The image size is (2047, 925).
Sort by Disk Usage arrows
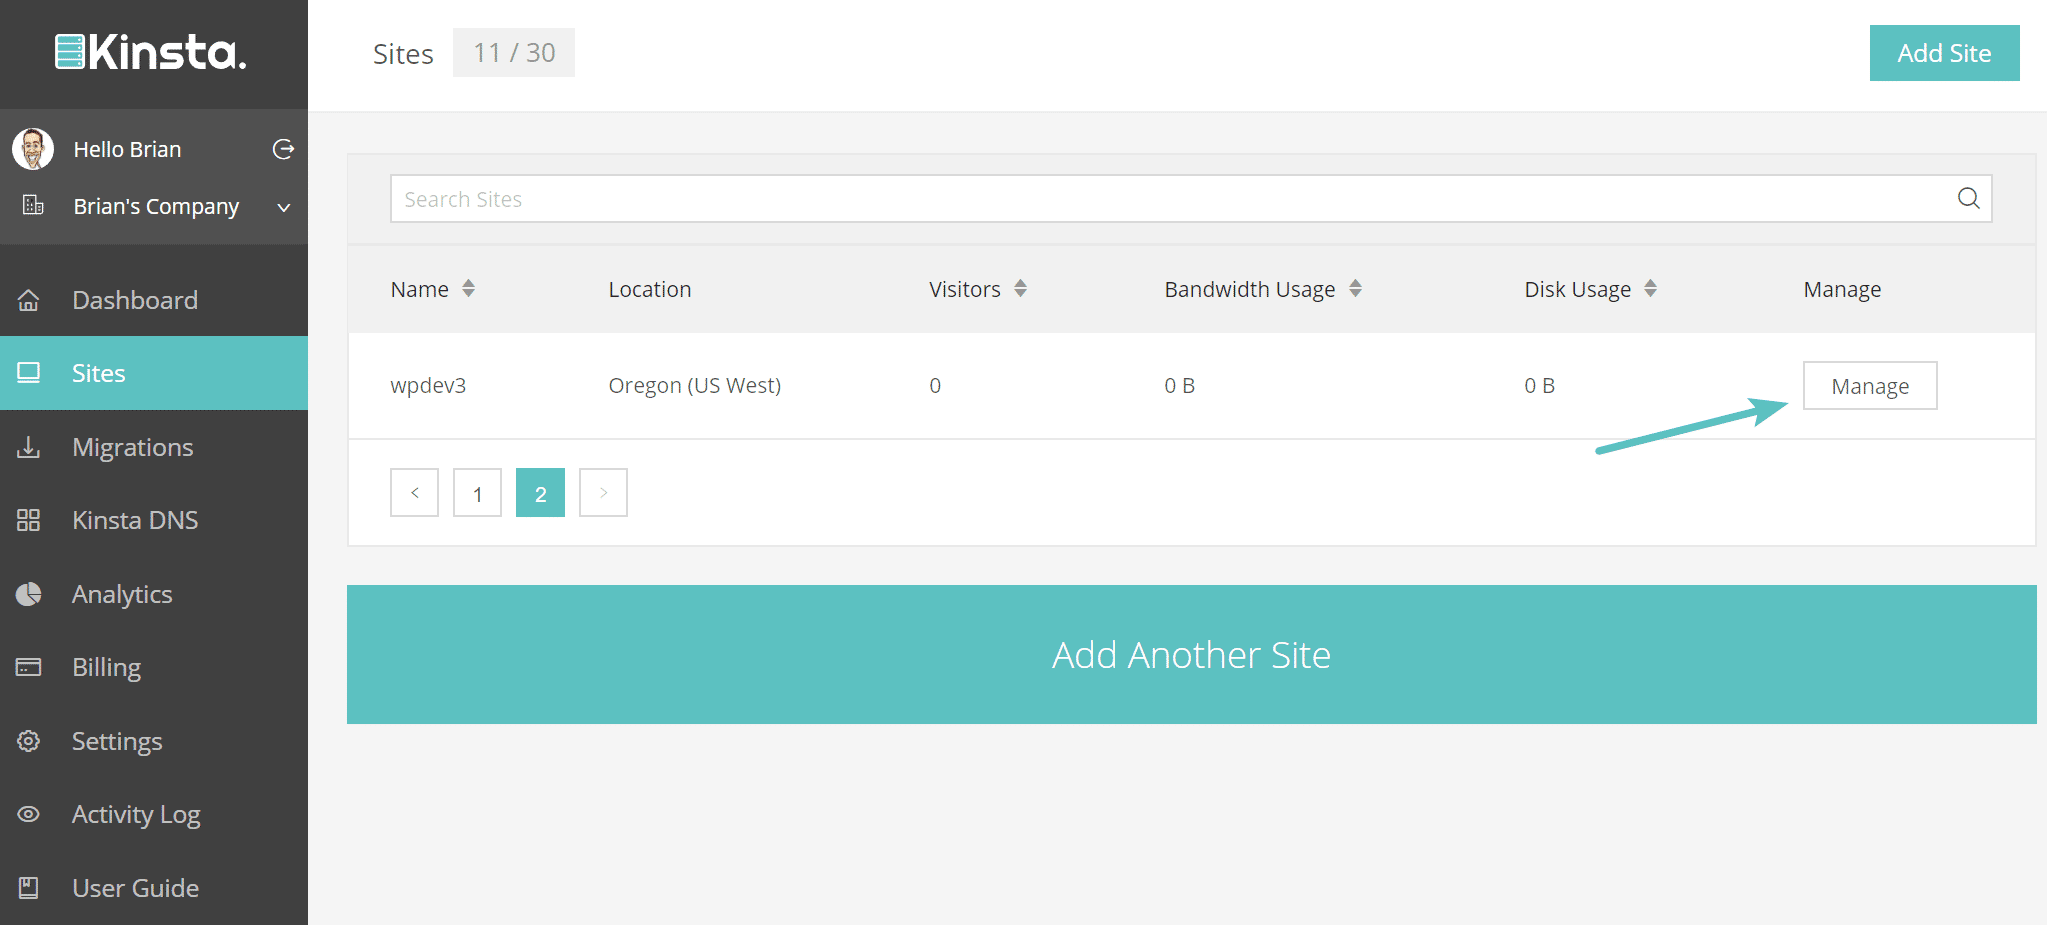click(x=1650, y=289)
